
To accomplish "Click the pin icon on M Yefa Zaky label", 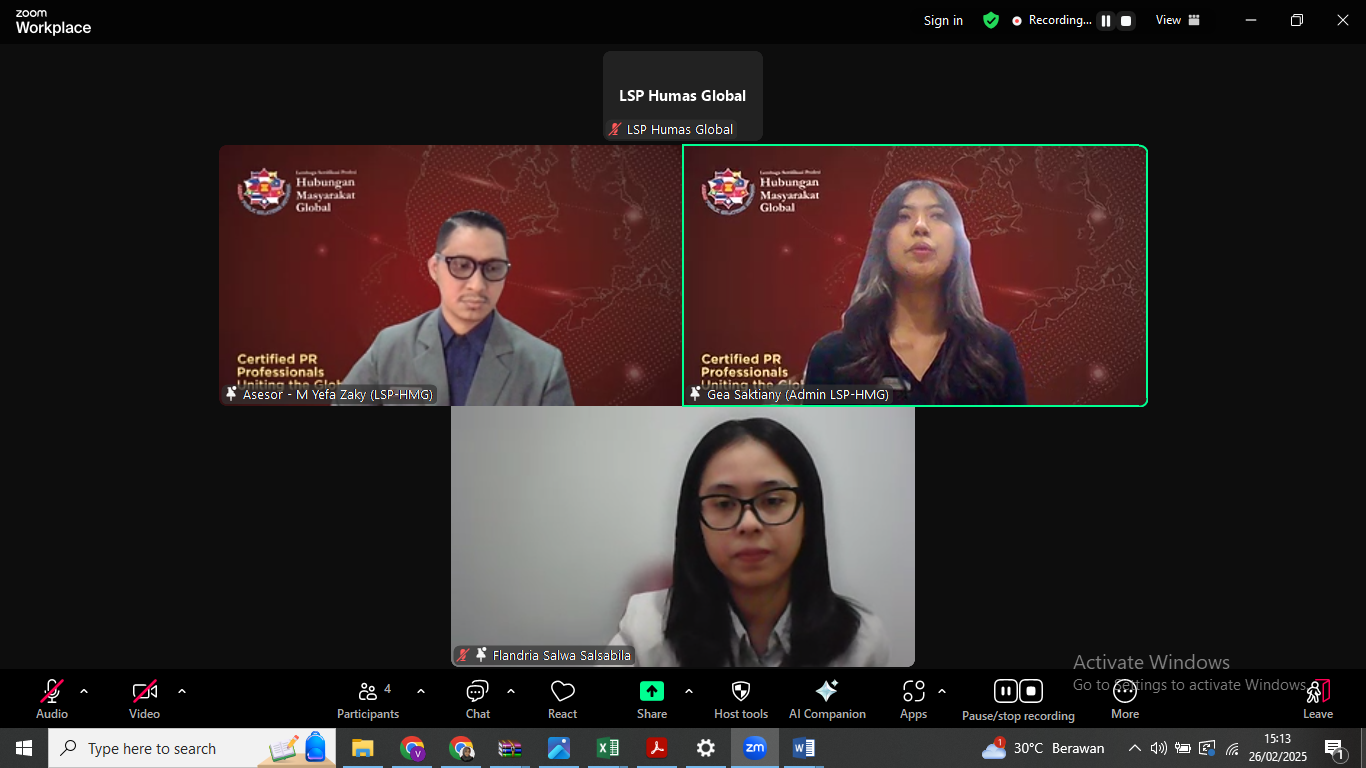I will pyautogui.click(x=231, y=394).
